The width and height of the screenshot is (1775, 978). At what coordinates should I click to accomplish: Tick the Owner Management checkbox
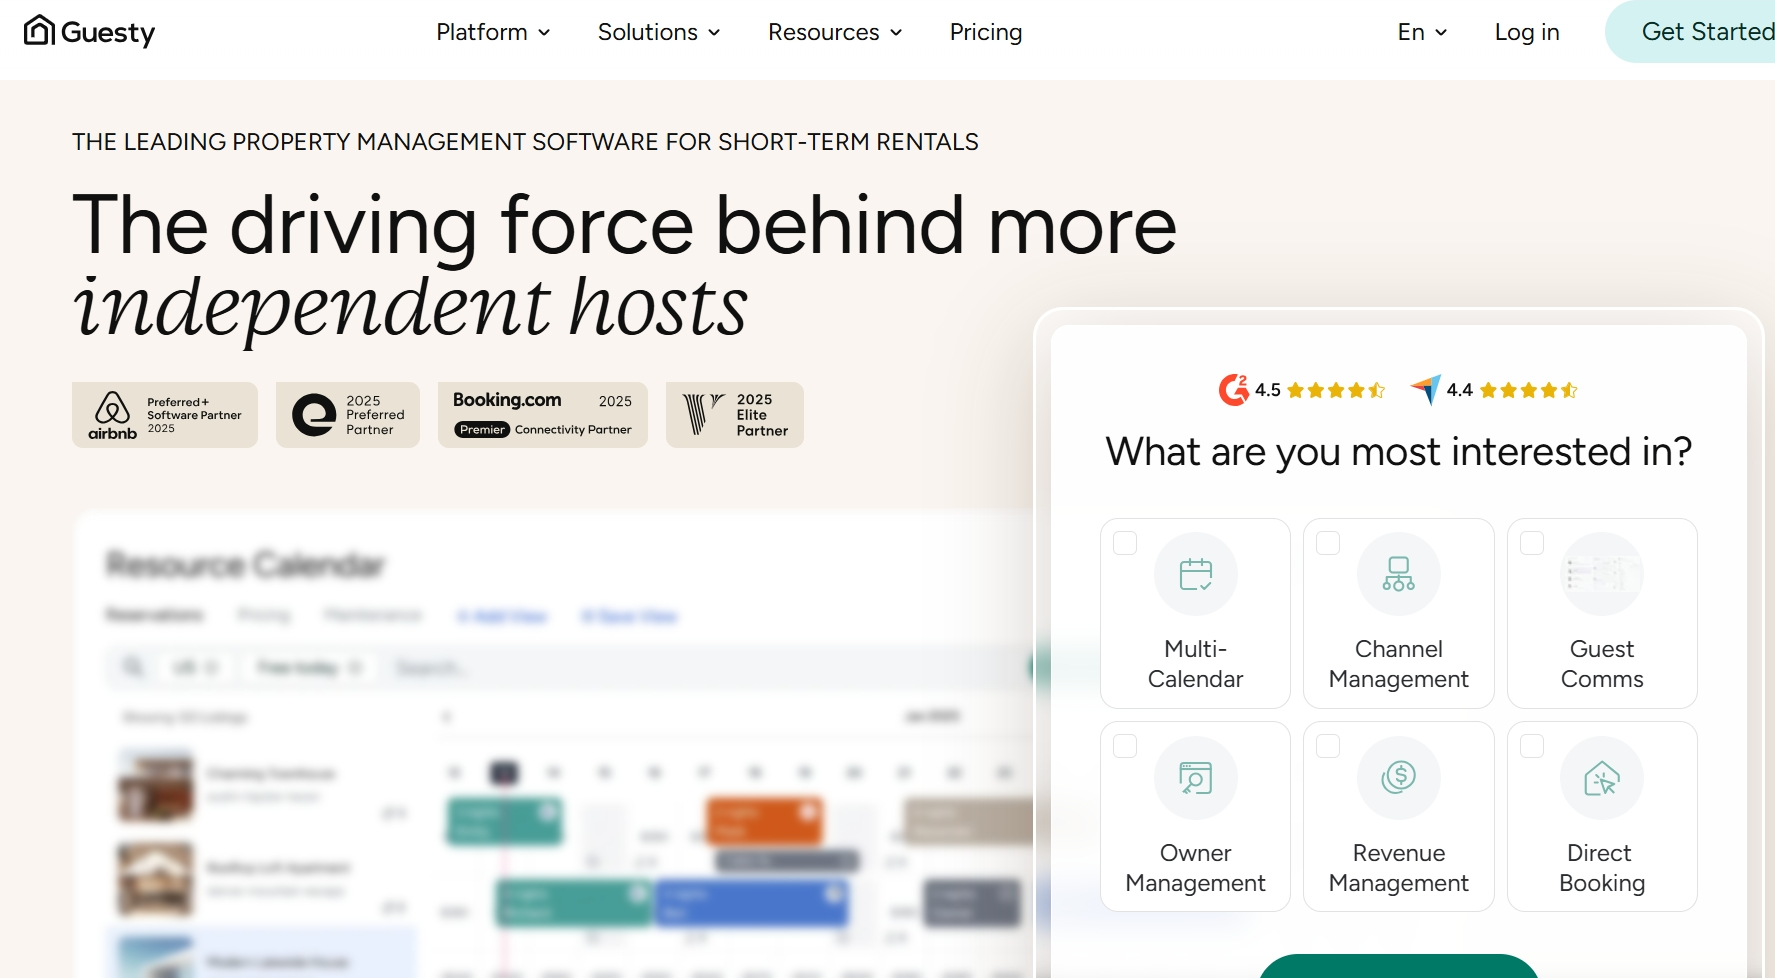click(1125, 746)
